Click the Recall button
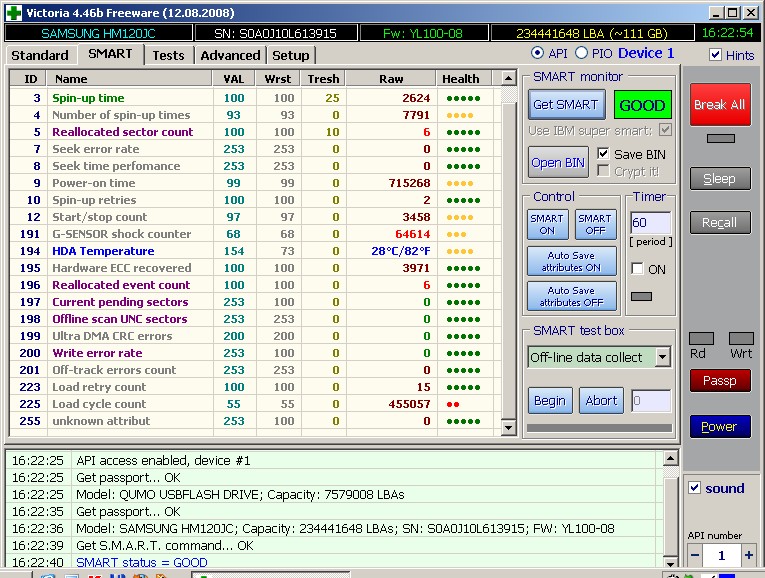Viewport: 765px width, 578px height. pos(720,222)
